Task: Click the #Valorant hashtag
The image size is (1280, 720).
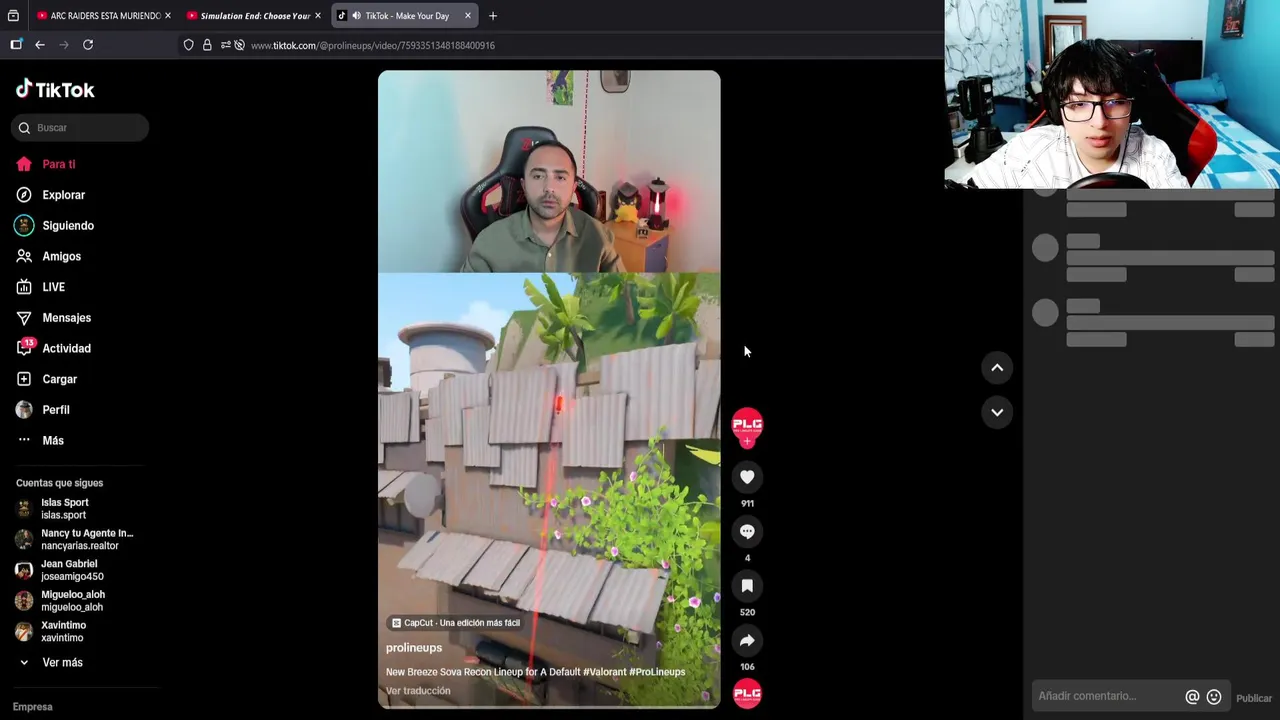Action: tap(604, 672)
